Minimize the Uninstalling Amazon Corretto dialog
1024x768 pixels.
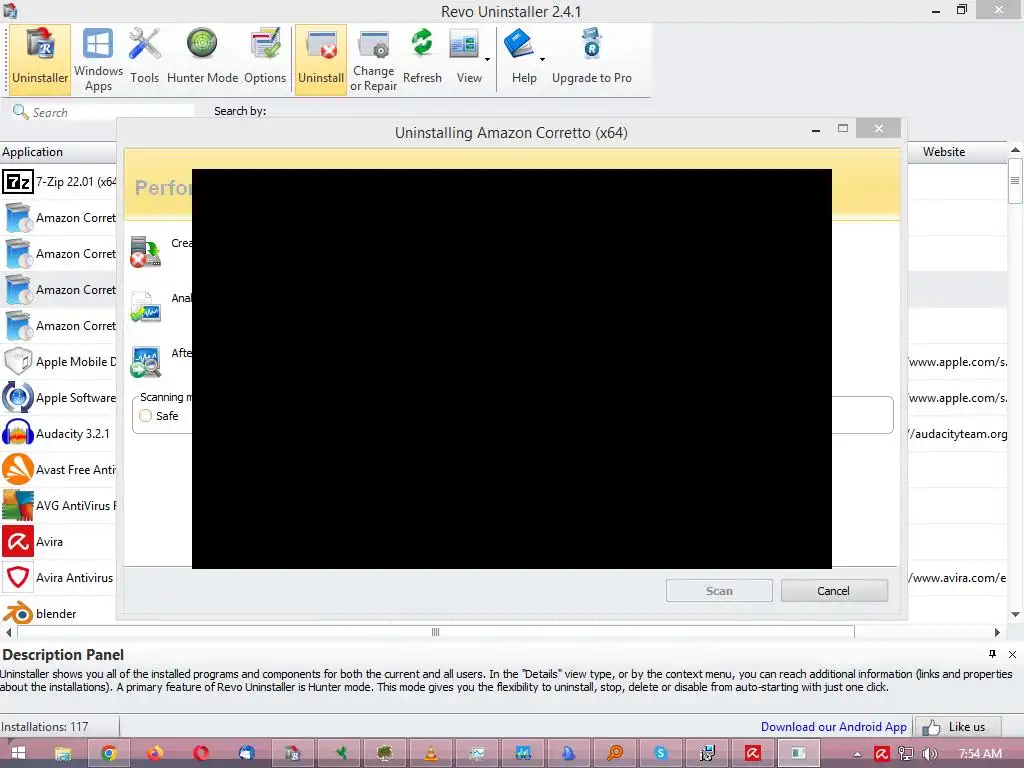pos(816,130)
